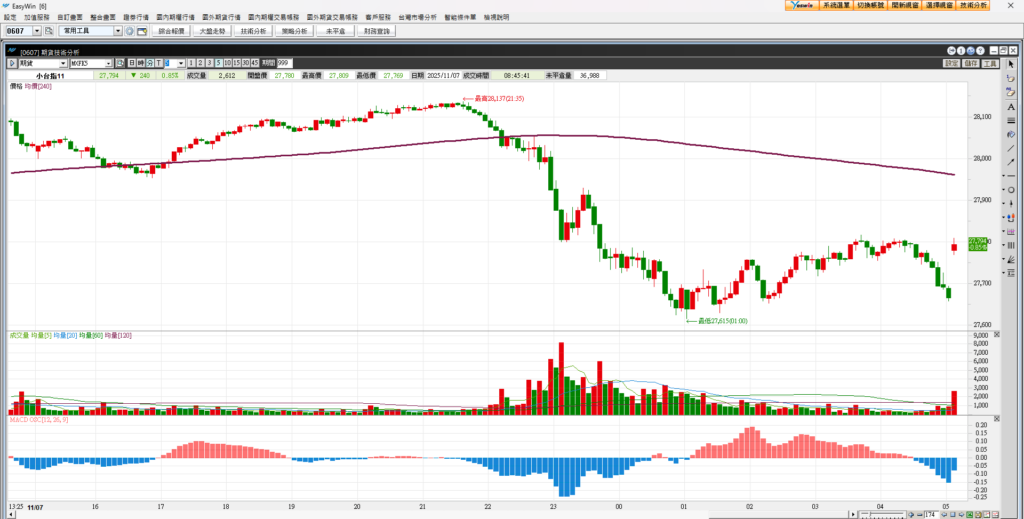The height and width of the screenshot is (519, 1024).
Task: Click the 綜合報價 button
Action: click(170, 31)
